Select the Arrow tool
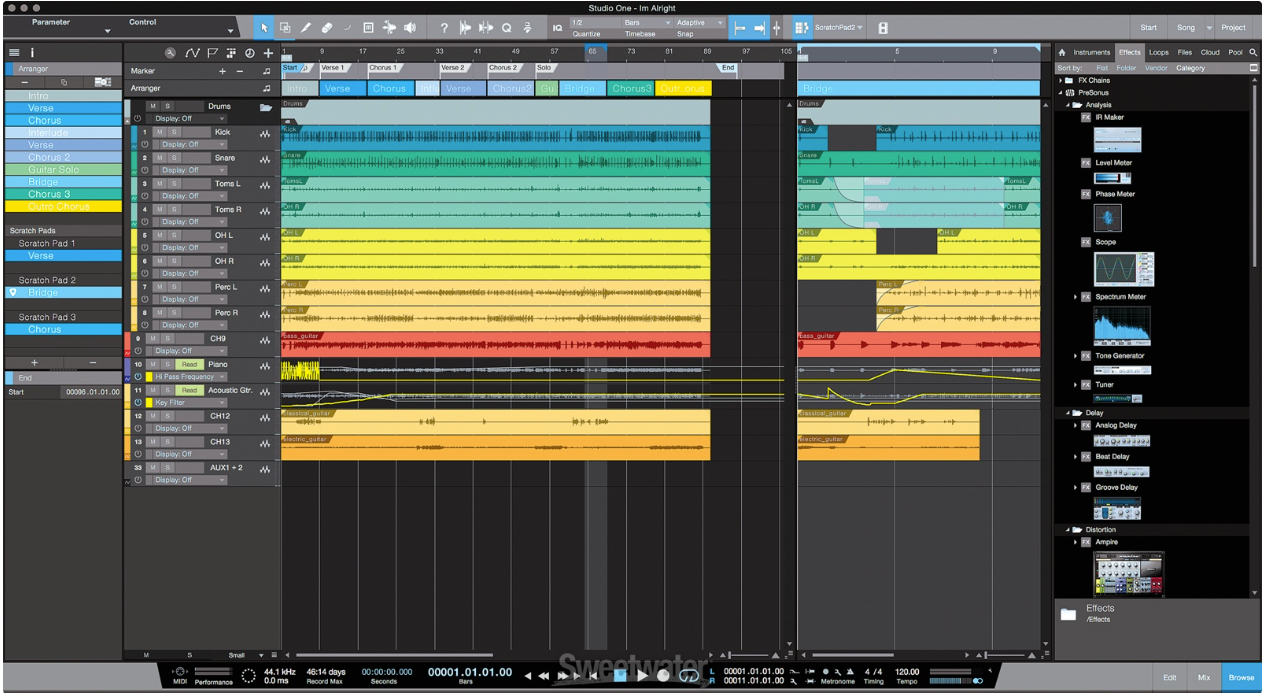This screenshot has width=1264, height=695. [x=265, y=27]
